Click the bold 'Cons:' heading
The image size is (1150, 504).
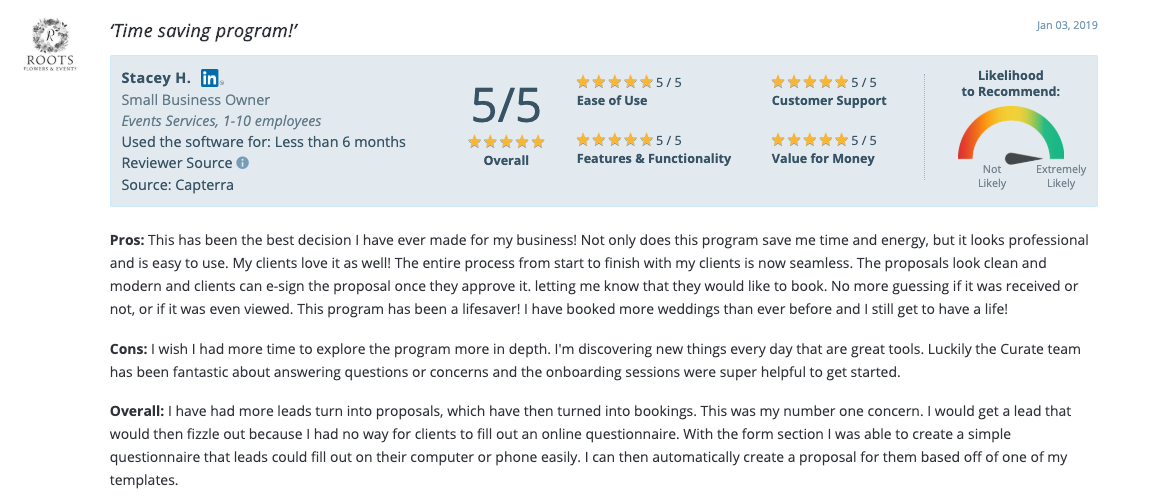point(128,349)
